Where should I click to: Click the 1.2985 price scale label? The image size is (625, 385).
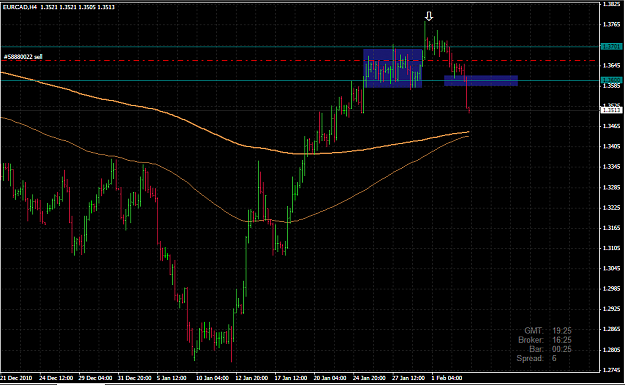[x=611, y=289]
